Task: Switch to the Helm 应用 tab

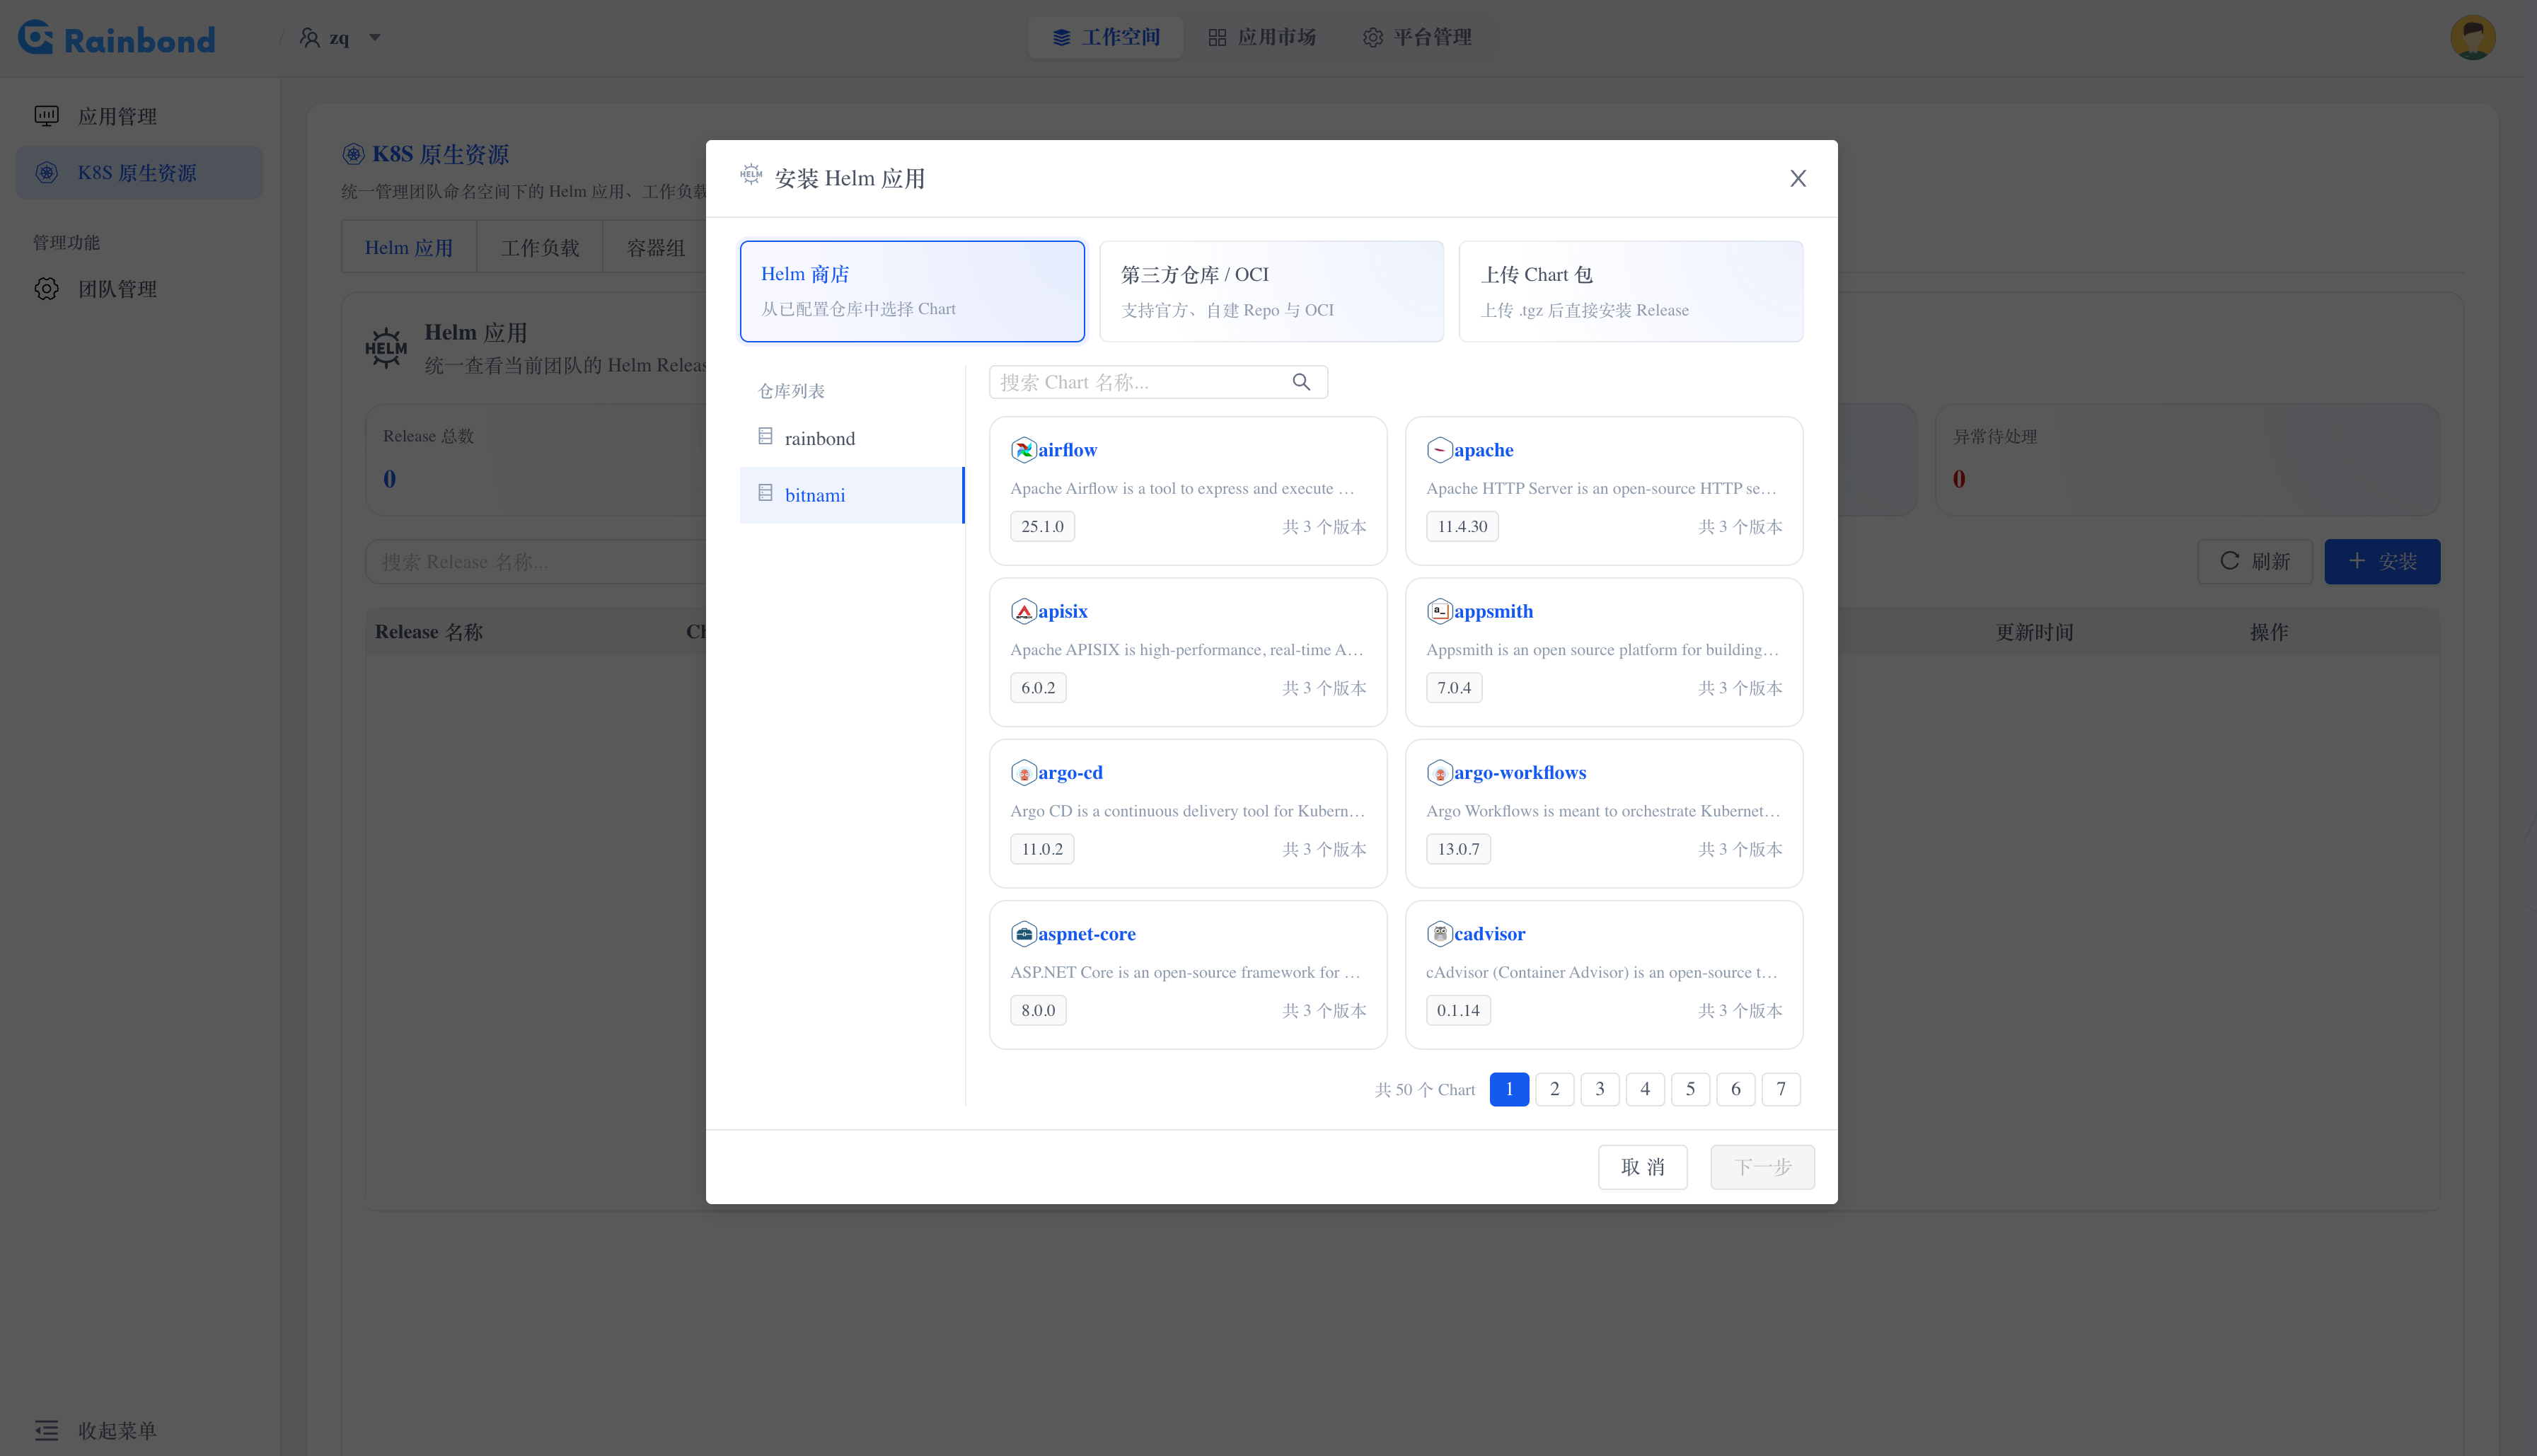Action: tap(409, 248)
